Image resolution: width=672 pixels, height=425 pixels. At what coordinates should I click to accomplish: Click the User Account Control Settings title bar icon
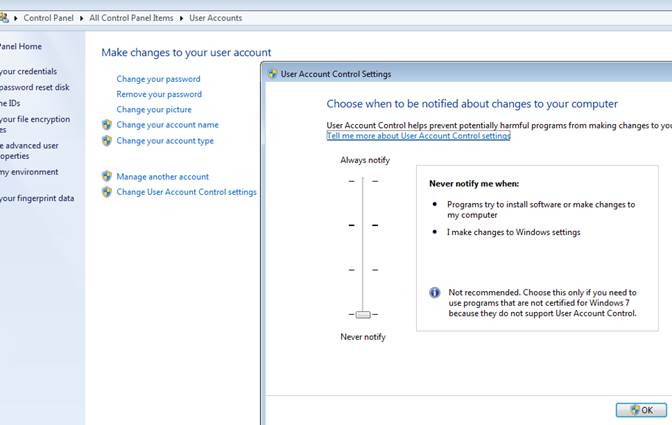(273, 74)
